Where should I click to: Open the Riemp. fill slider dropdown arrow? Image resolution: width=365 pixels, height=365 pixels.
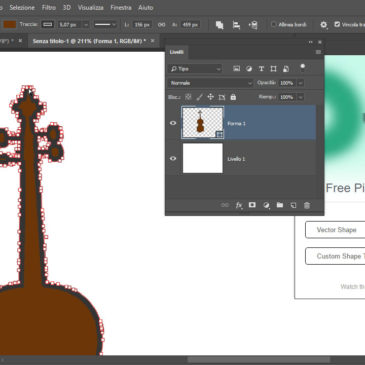300,97
